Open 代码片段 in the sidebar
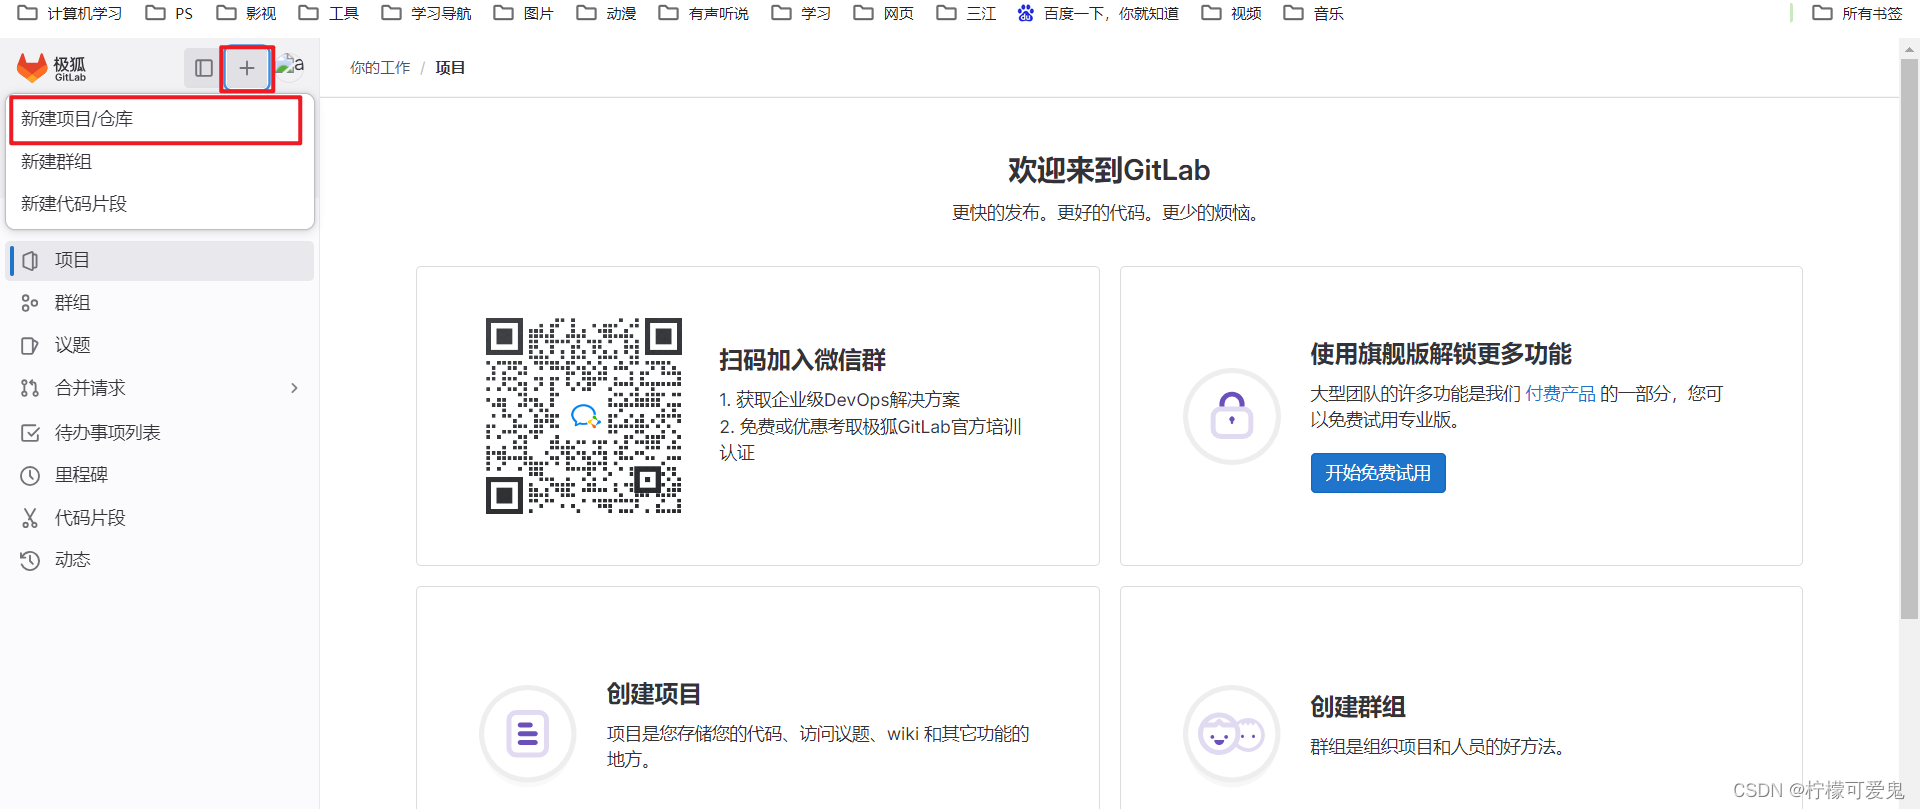 tap(160, 518)
